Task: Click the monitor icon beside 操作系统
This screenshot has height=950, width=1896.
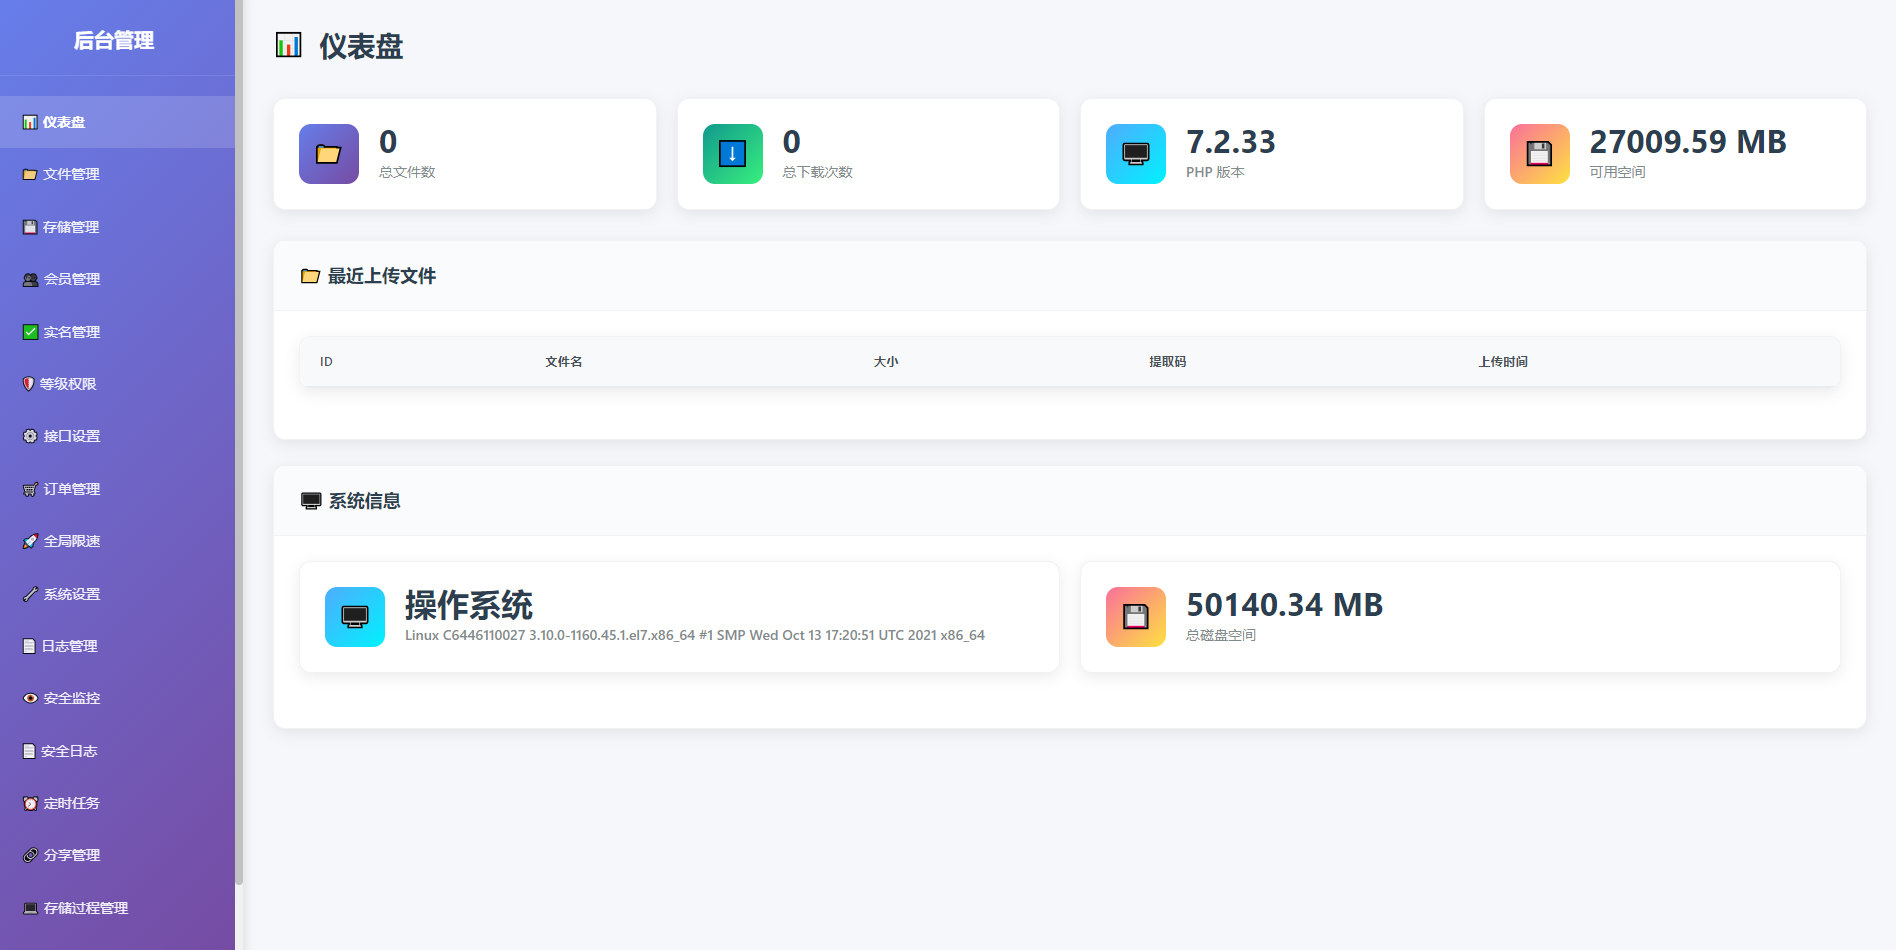Action: (x=354, y=617)
